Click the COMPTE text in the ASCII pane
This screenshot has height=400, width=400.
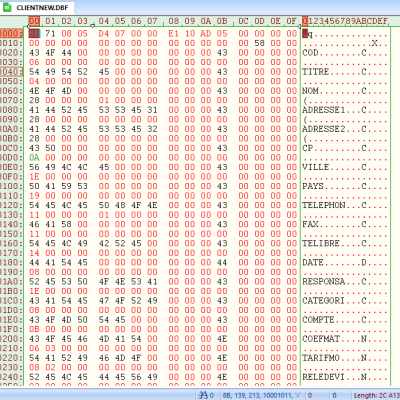(318, 320)
